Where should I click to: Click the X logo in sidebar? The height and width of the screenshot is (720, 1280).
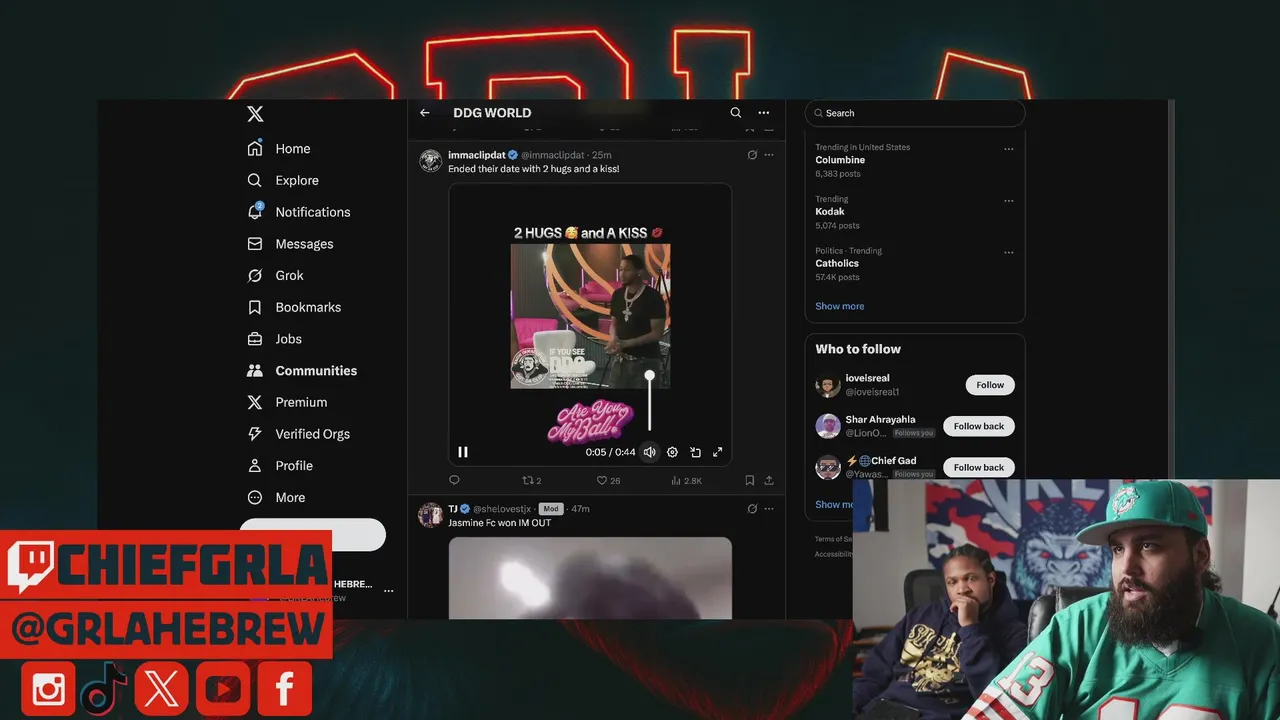click(255, 114)
